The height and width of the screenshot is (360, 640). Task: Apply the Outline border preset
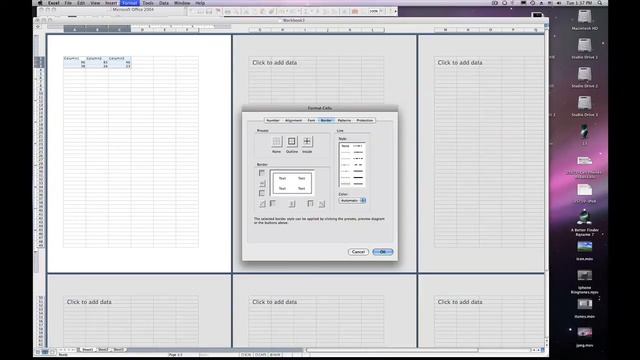(x=291, y=141)
